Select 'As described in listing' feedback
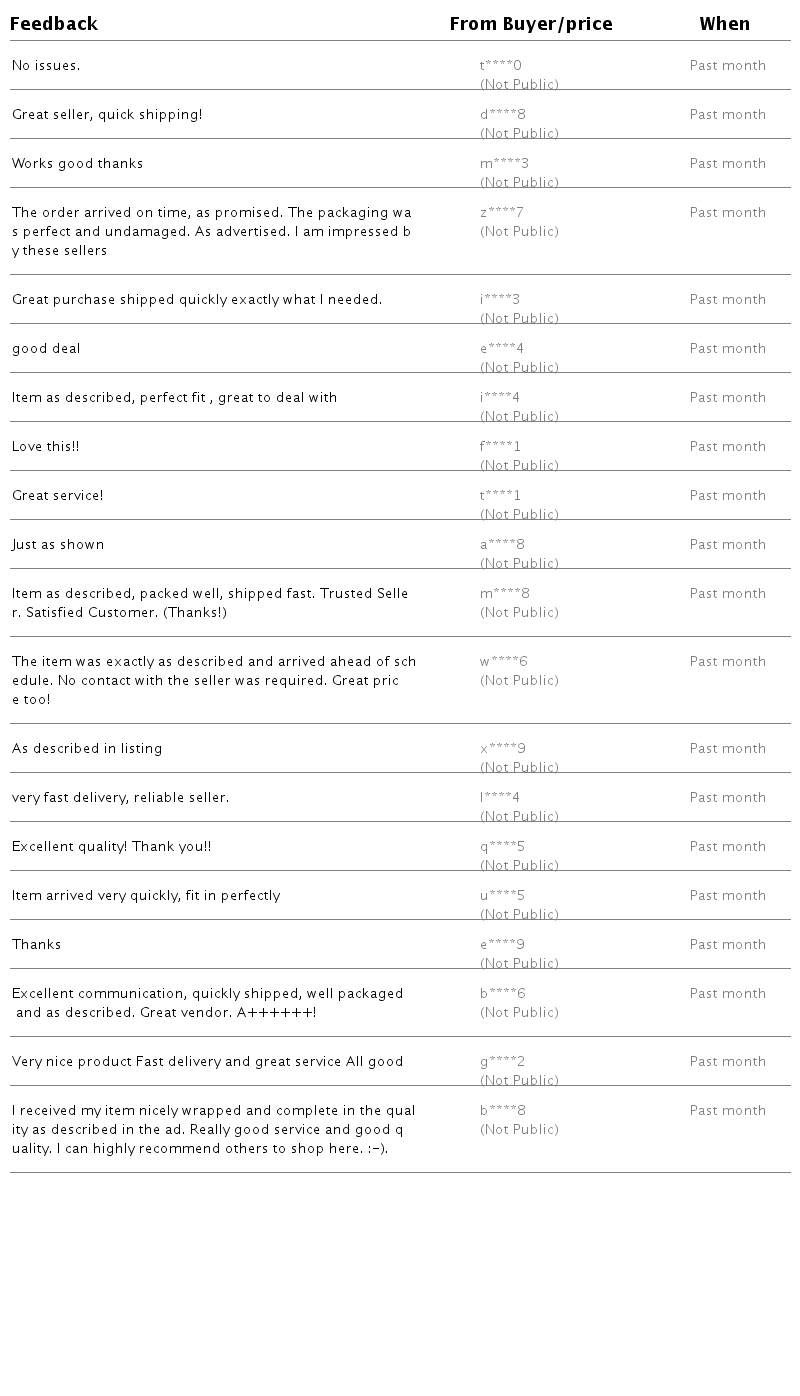The width and height of the screenshot is (800, 1396). 87,749
